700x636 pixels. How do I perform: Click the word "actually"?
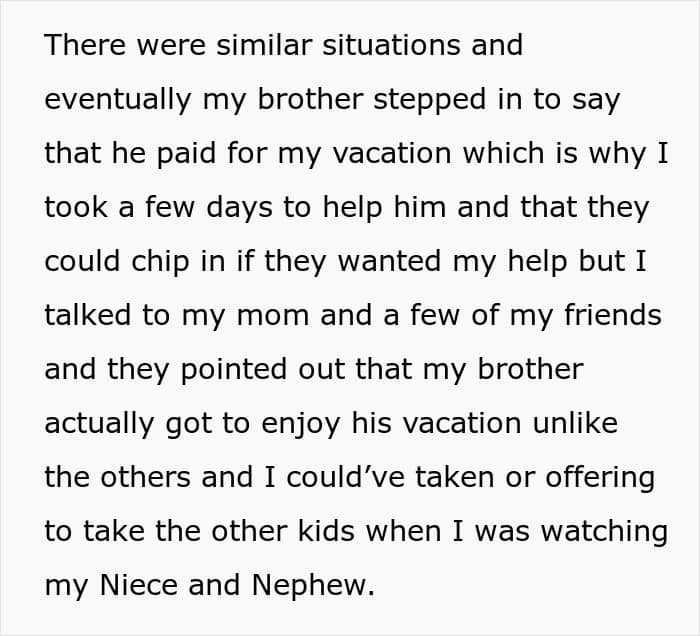99,425
